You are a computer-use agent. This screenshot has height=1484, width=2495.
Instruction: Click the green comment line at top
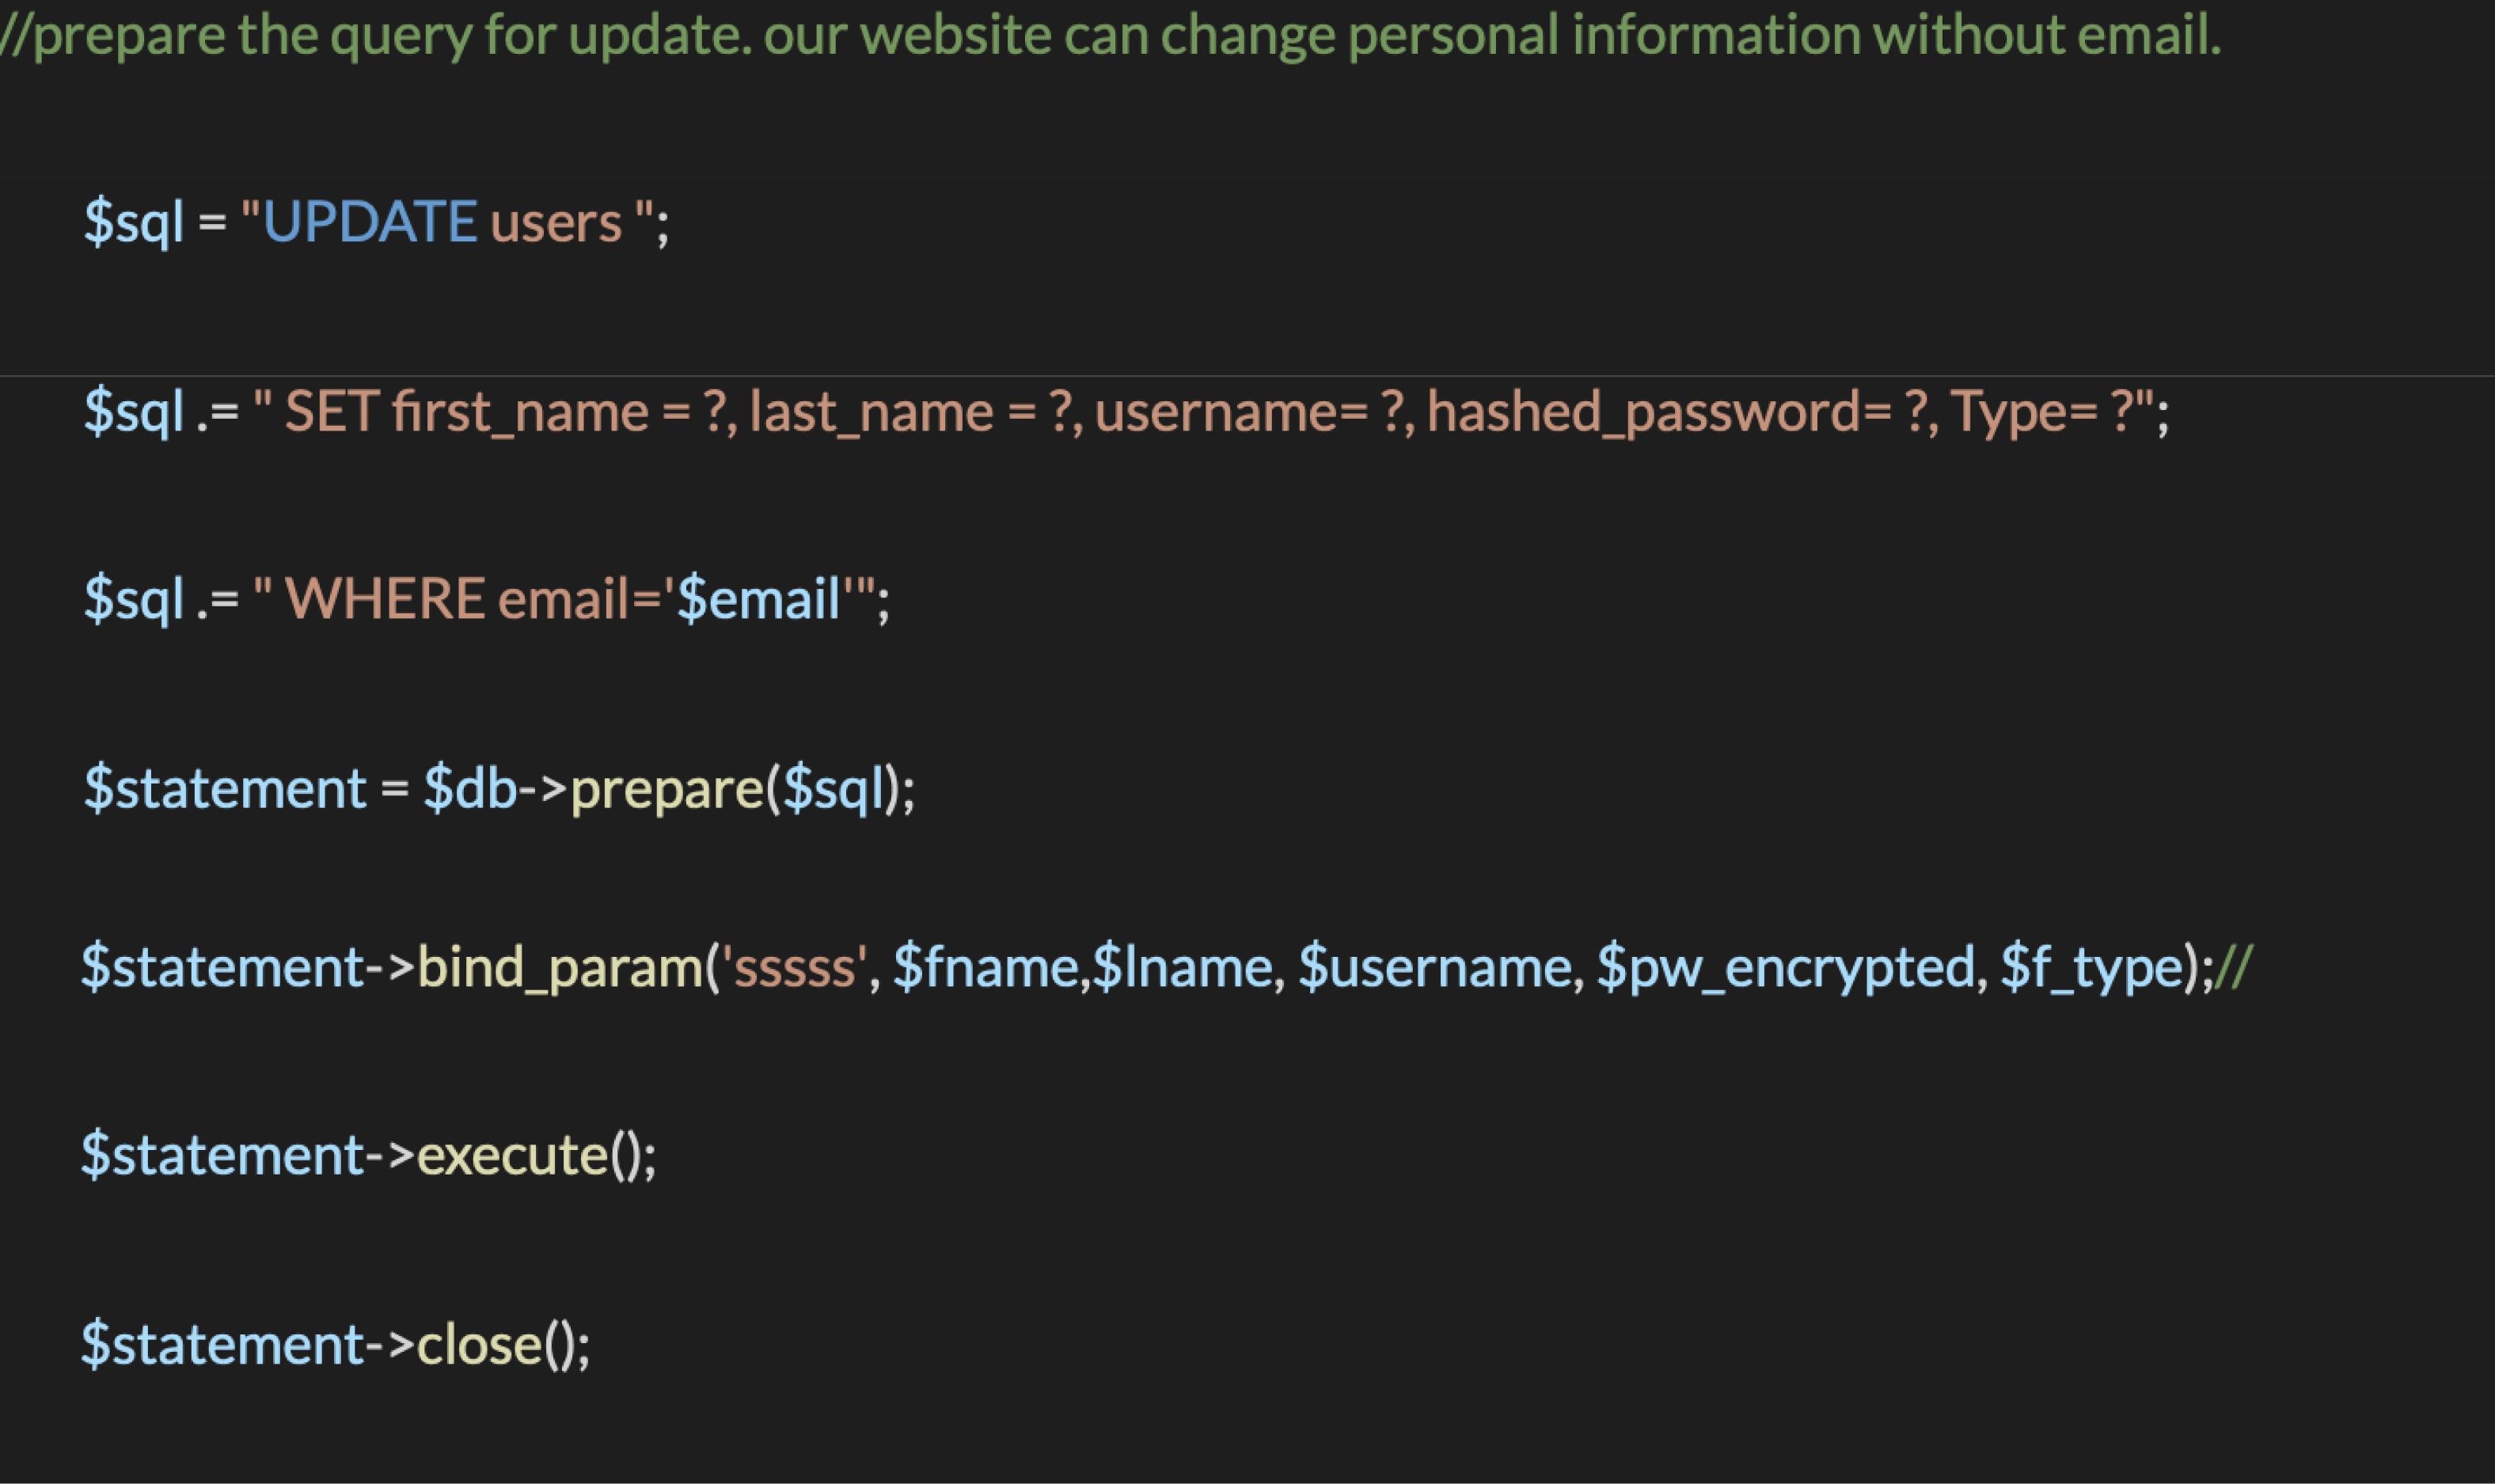(x=1110, y=35)
